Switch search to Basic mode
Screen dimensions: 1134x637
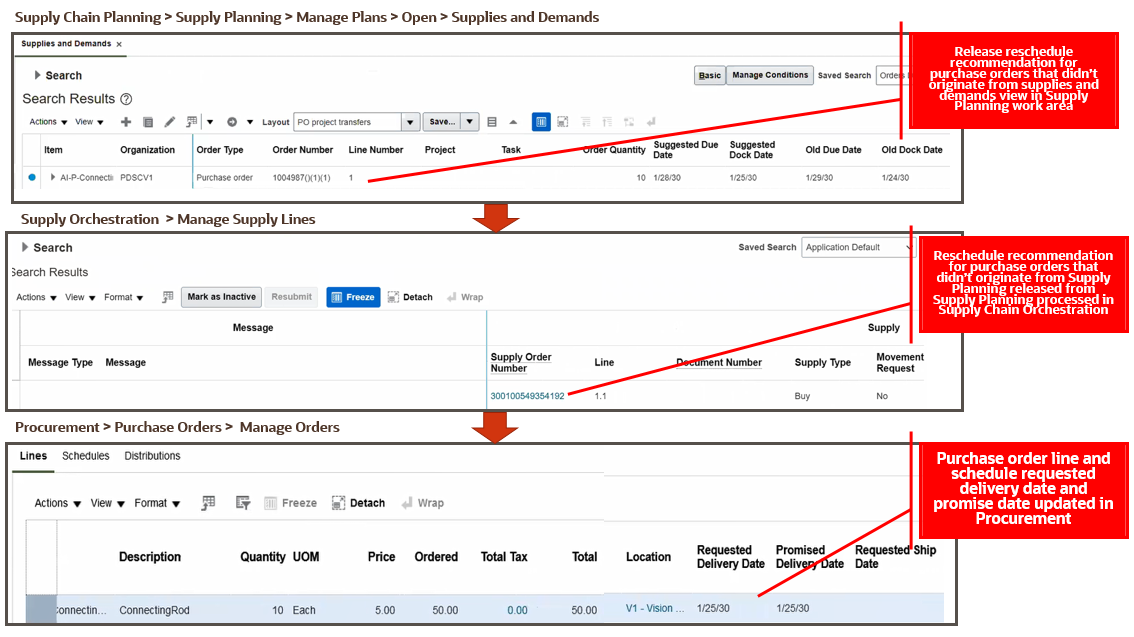(x=709, y=75)
